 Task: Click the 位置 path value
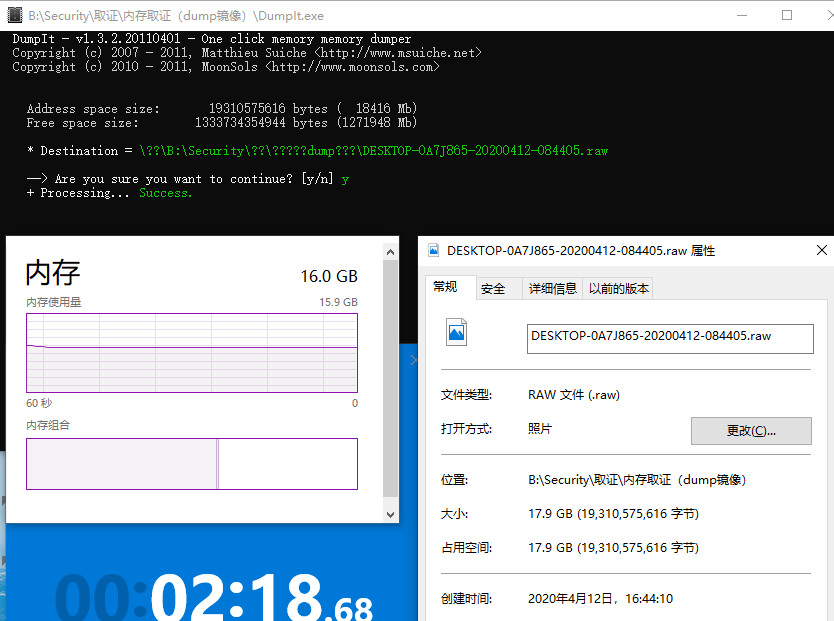pyautogui.click(x=637, y=480)
